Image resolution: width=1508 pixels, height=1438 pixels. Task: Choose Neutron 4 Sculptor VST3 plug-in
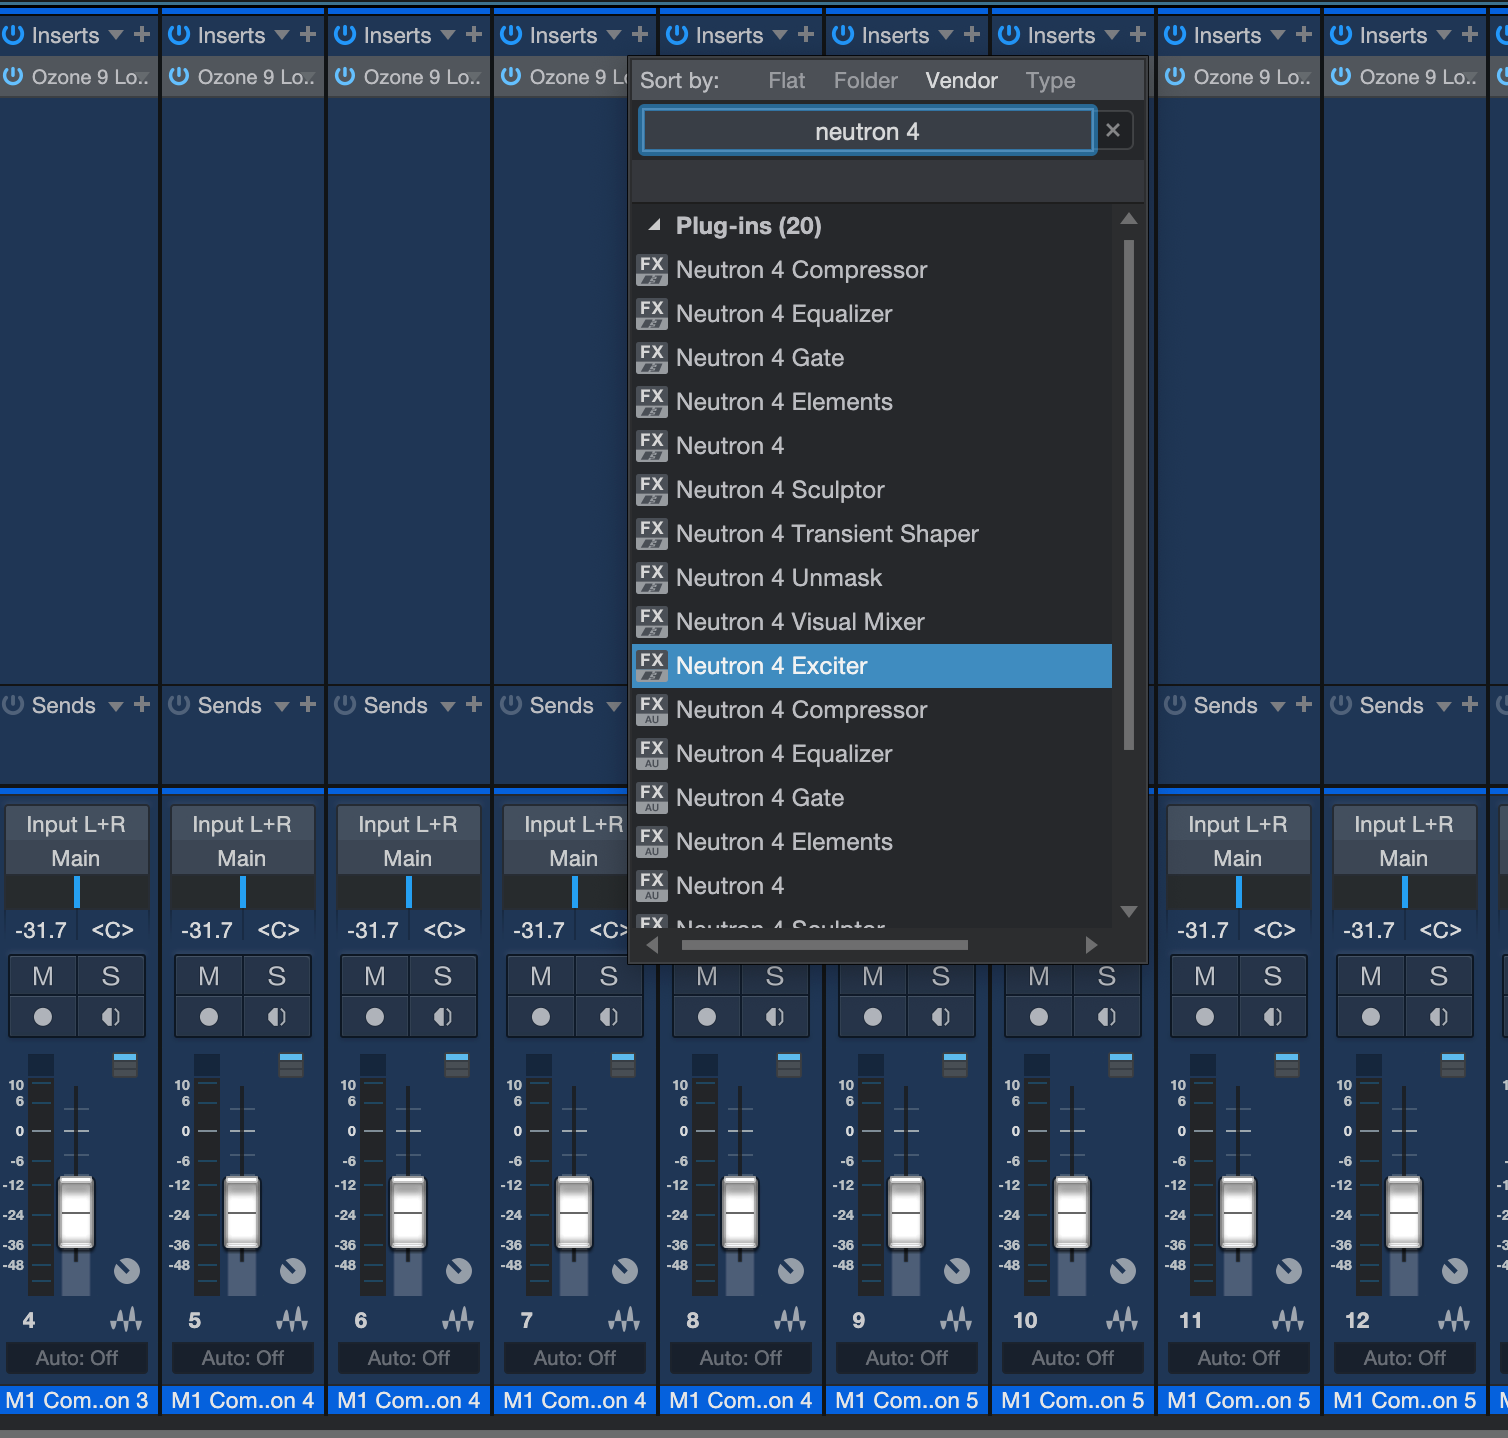872,490
